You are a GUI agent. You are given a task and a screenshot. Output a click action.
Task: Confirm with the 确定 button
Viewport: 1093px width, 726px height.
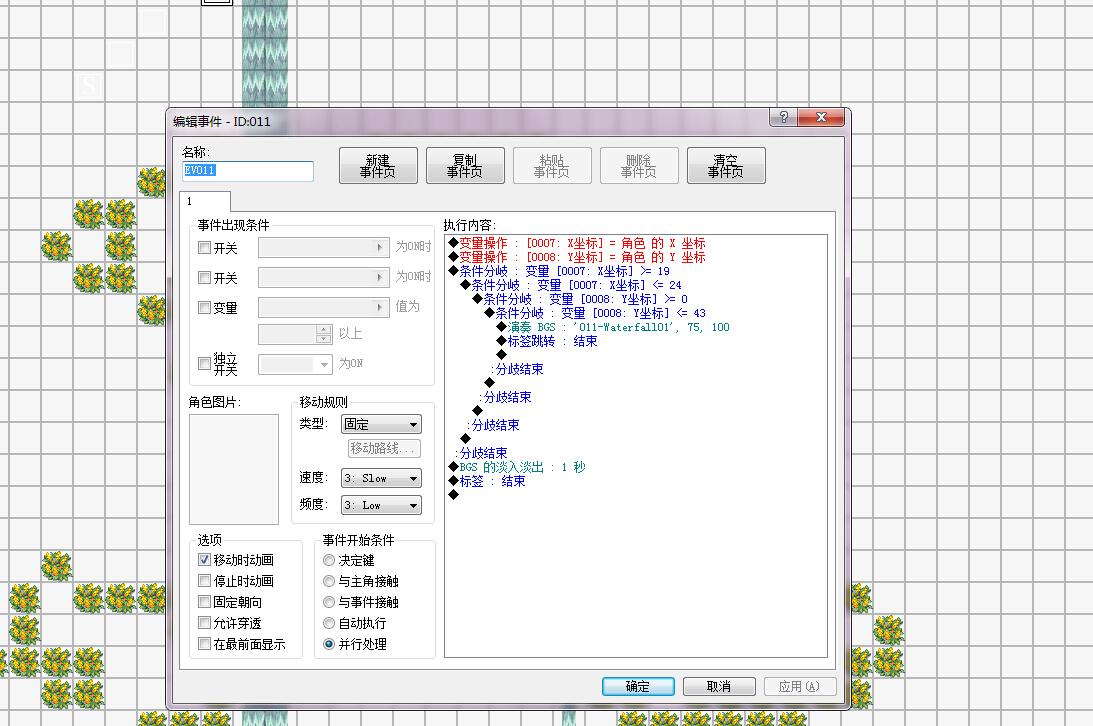click(638, 686)
